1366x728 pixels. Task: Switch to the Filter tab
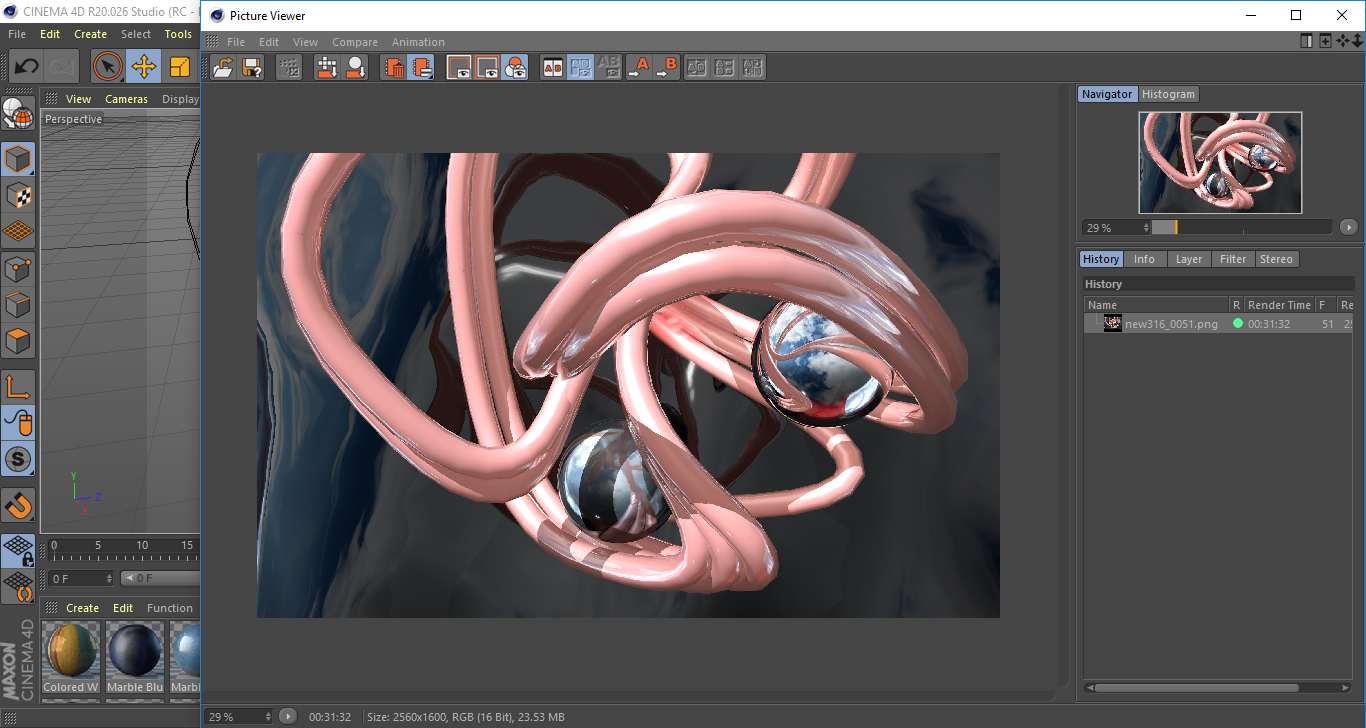pos(1233,259)
